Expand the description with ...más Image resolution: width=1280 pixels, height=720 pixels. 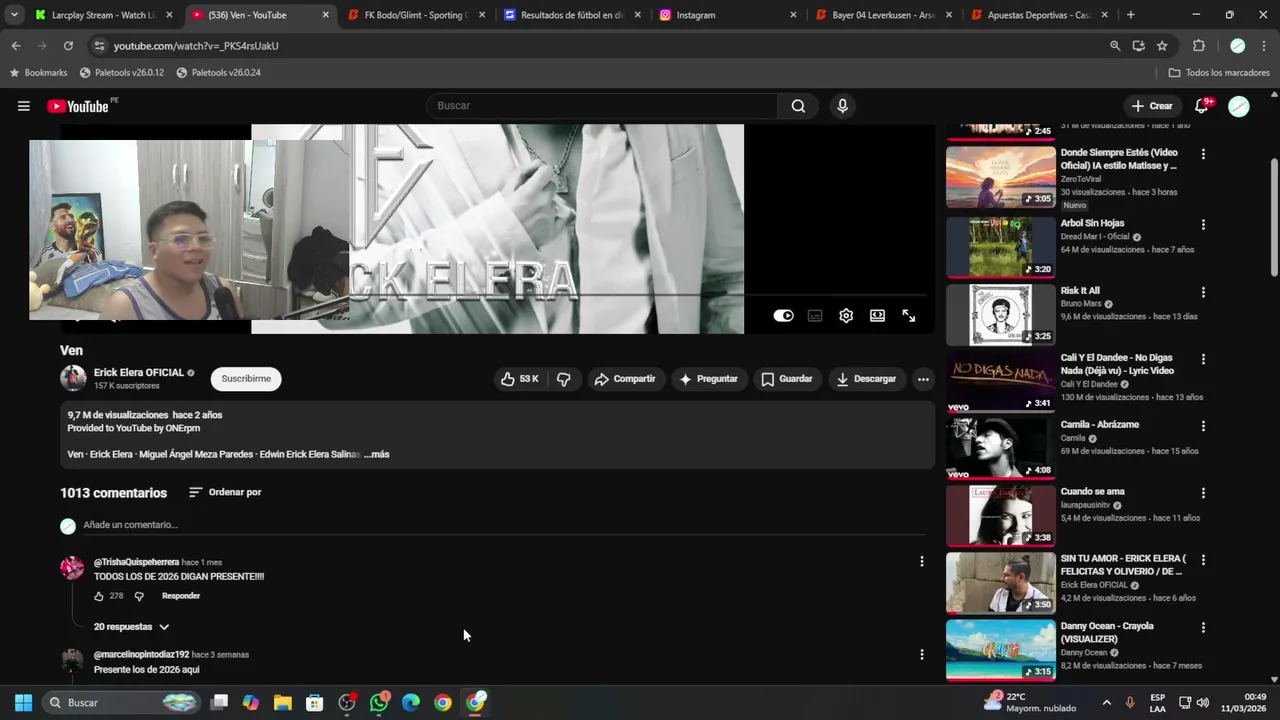pyautogui.click(x=377, y=454)
